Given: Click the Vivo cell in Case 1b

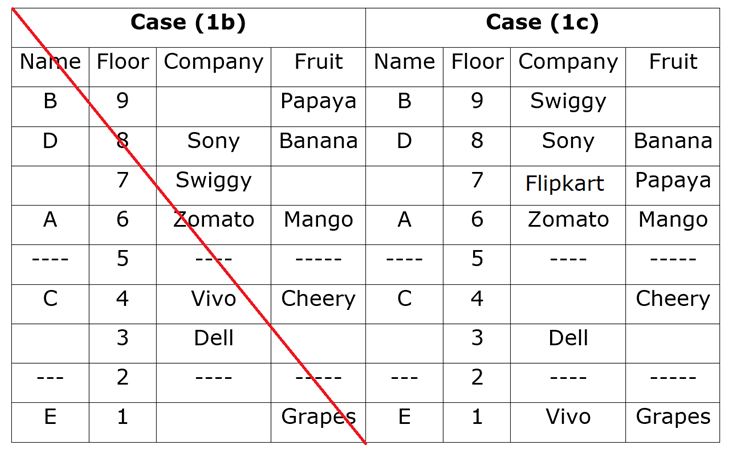Looking at the screenshot, I should (x=213, y=299).
